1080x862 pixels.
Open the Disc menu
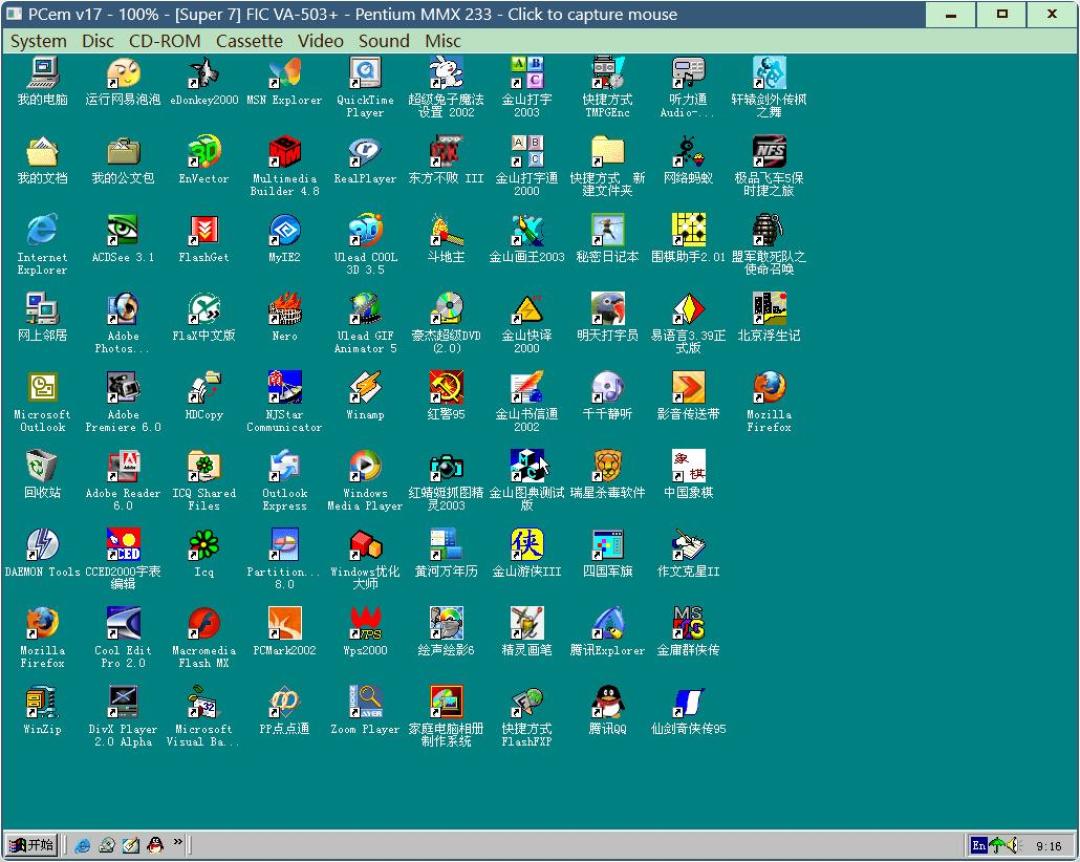(x=98, y=41)
